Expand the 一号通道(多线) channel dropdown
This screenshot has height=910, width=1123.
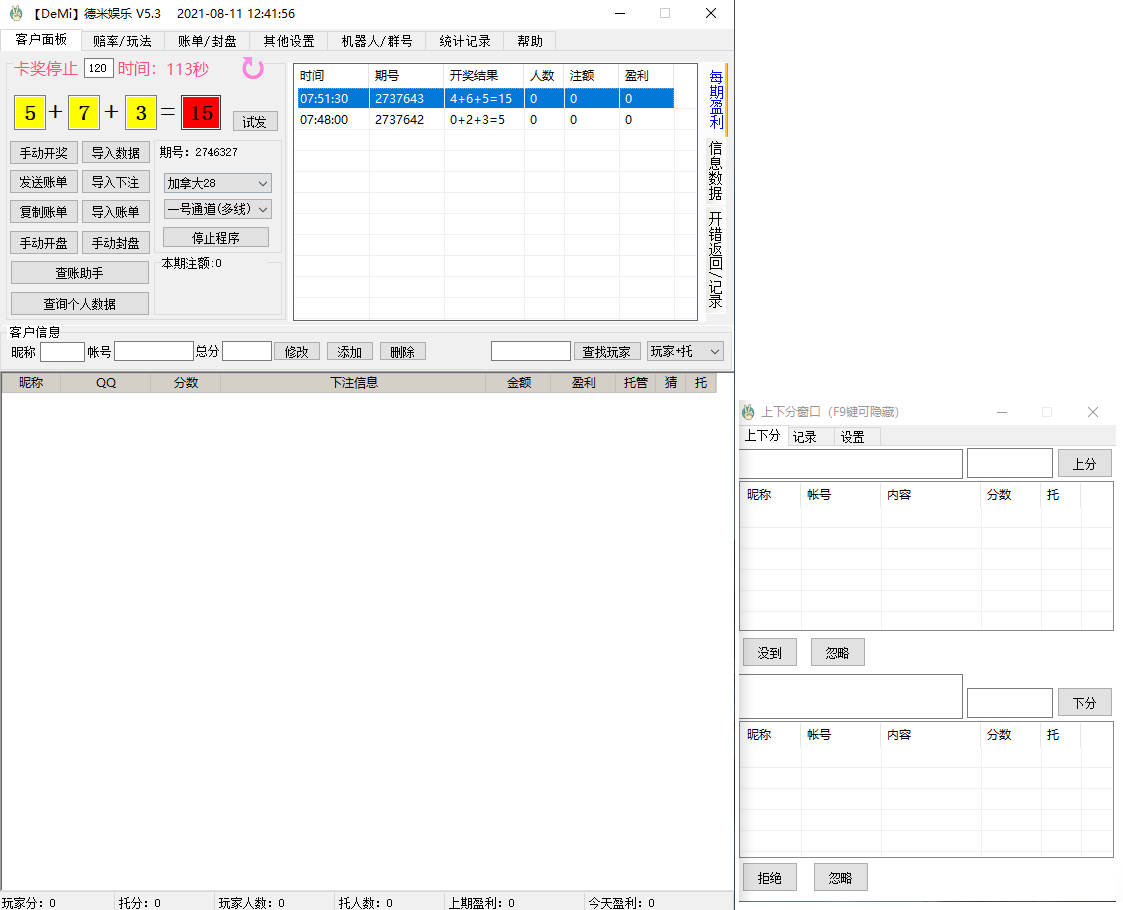coord(216,209)
